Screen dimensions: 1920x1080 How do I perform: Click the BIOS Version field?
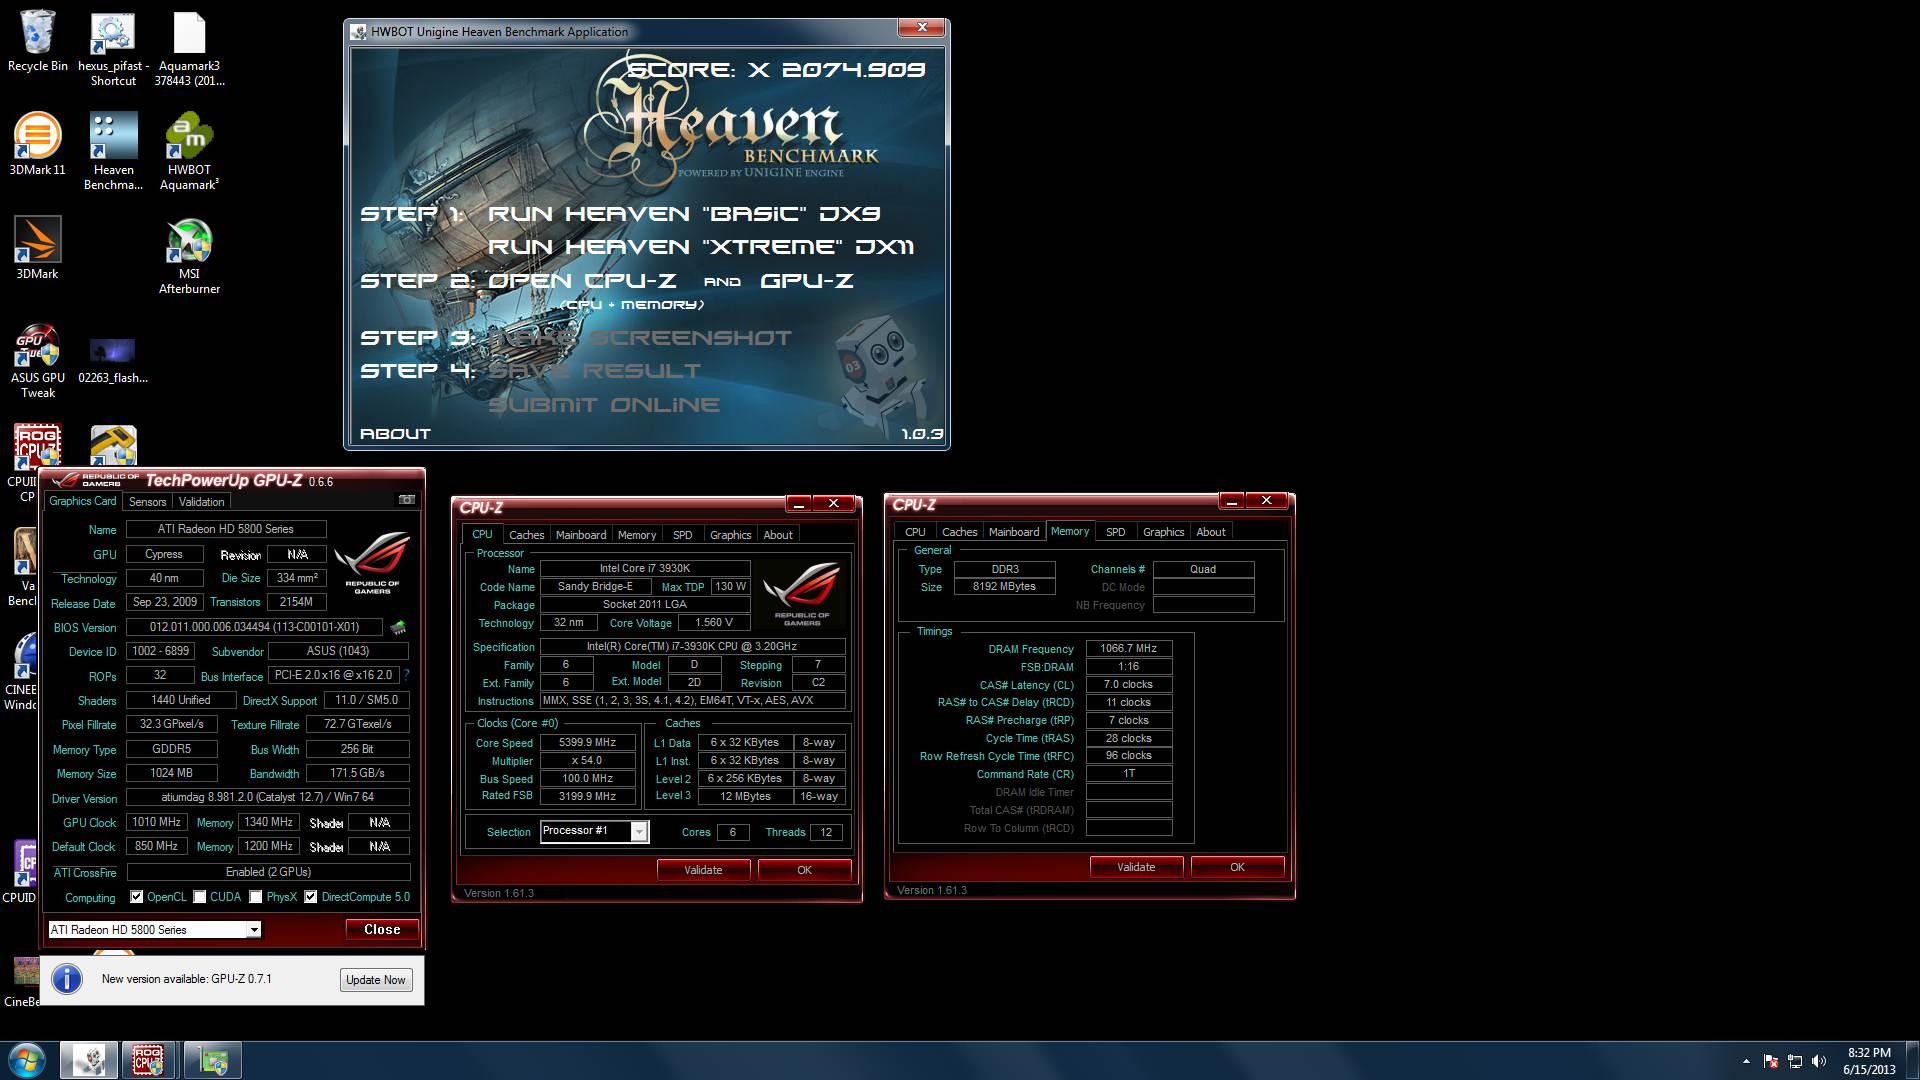pos(254,627)
